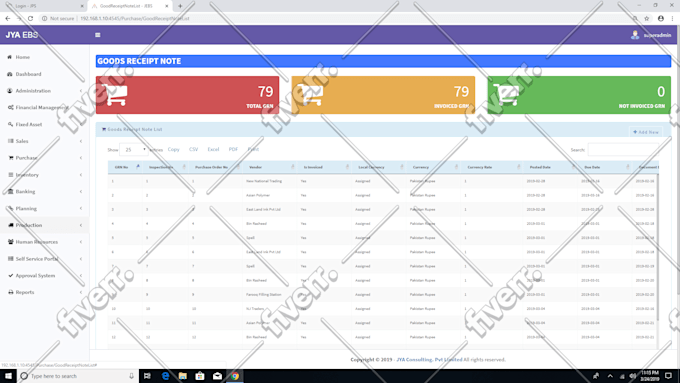The height and width of the screenshot is (383, 680).
Task: Click the Reports printer icon
Action: click(x=10, y=292)
